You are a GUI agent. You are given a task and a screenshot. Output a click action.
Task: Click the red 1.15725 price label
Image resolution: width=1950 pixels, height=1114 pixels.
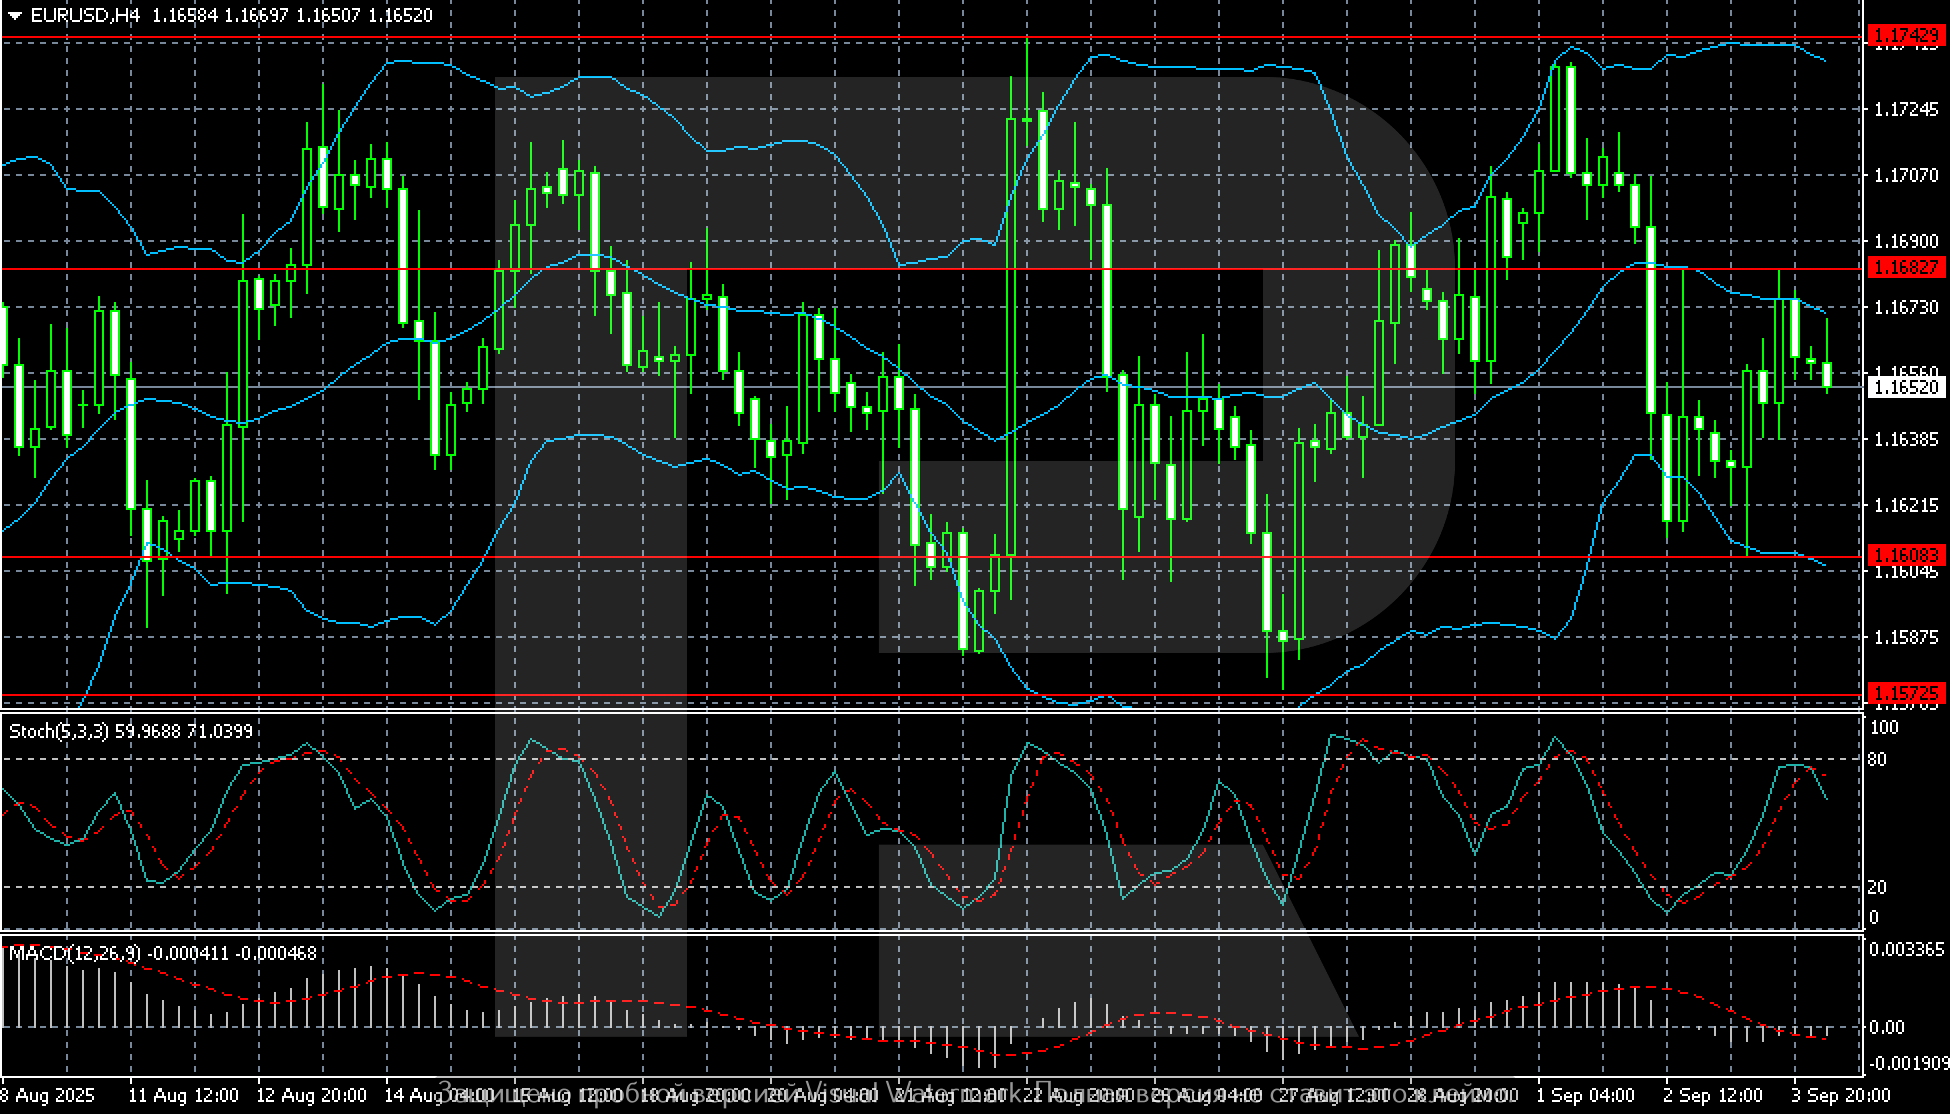pos(1905,693)
